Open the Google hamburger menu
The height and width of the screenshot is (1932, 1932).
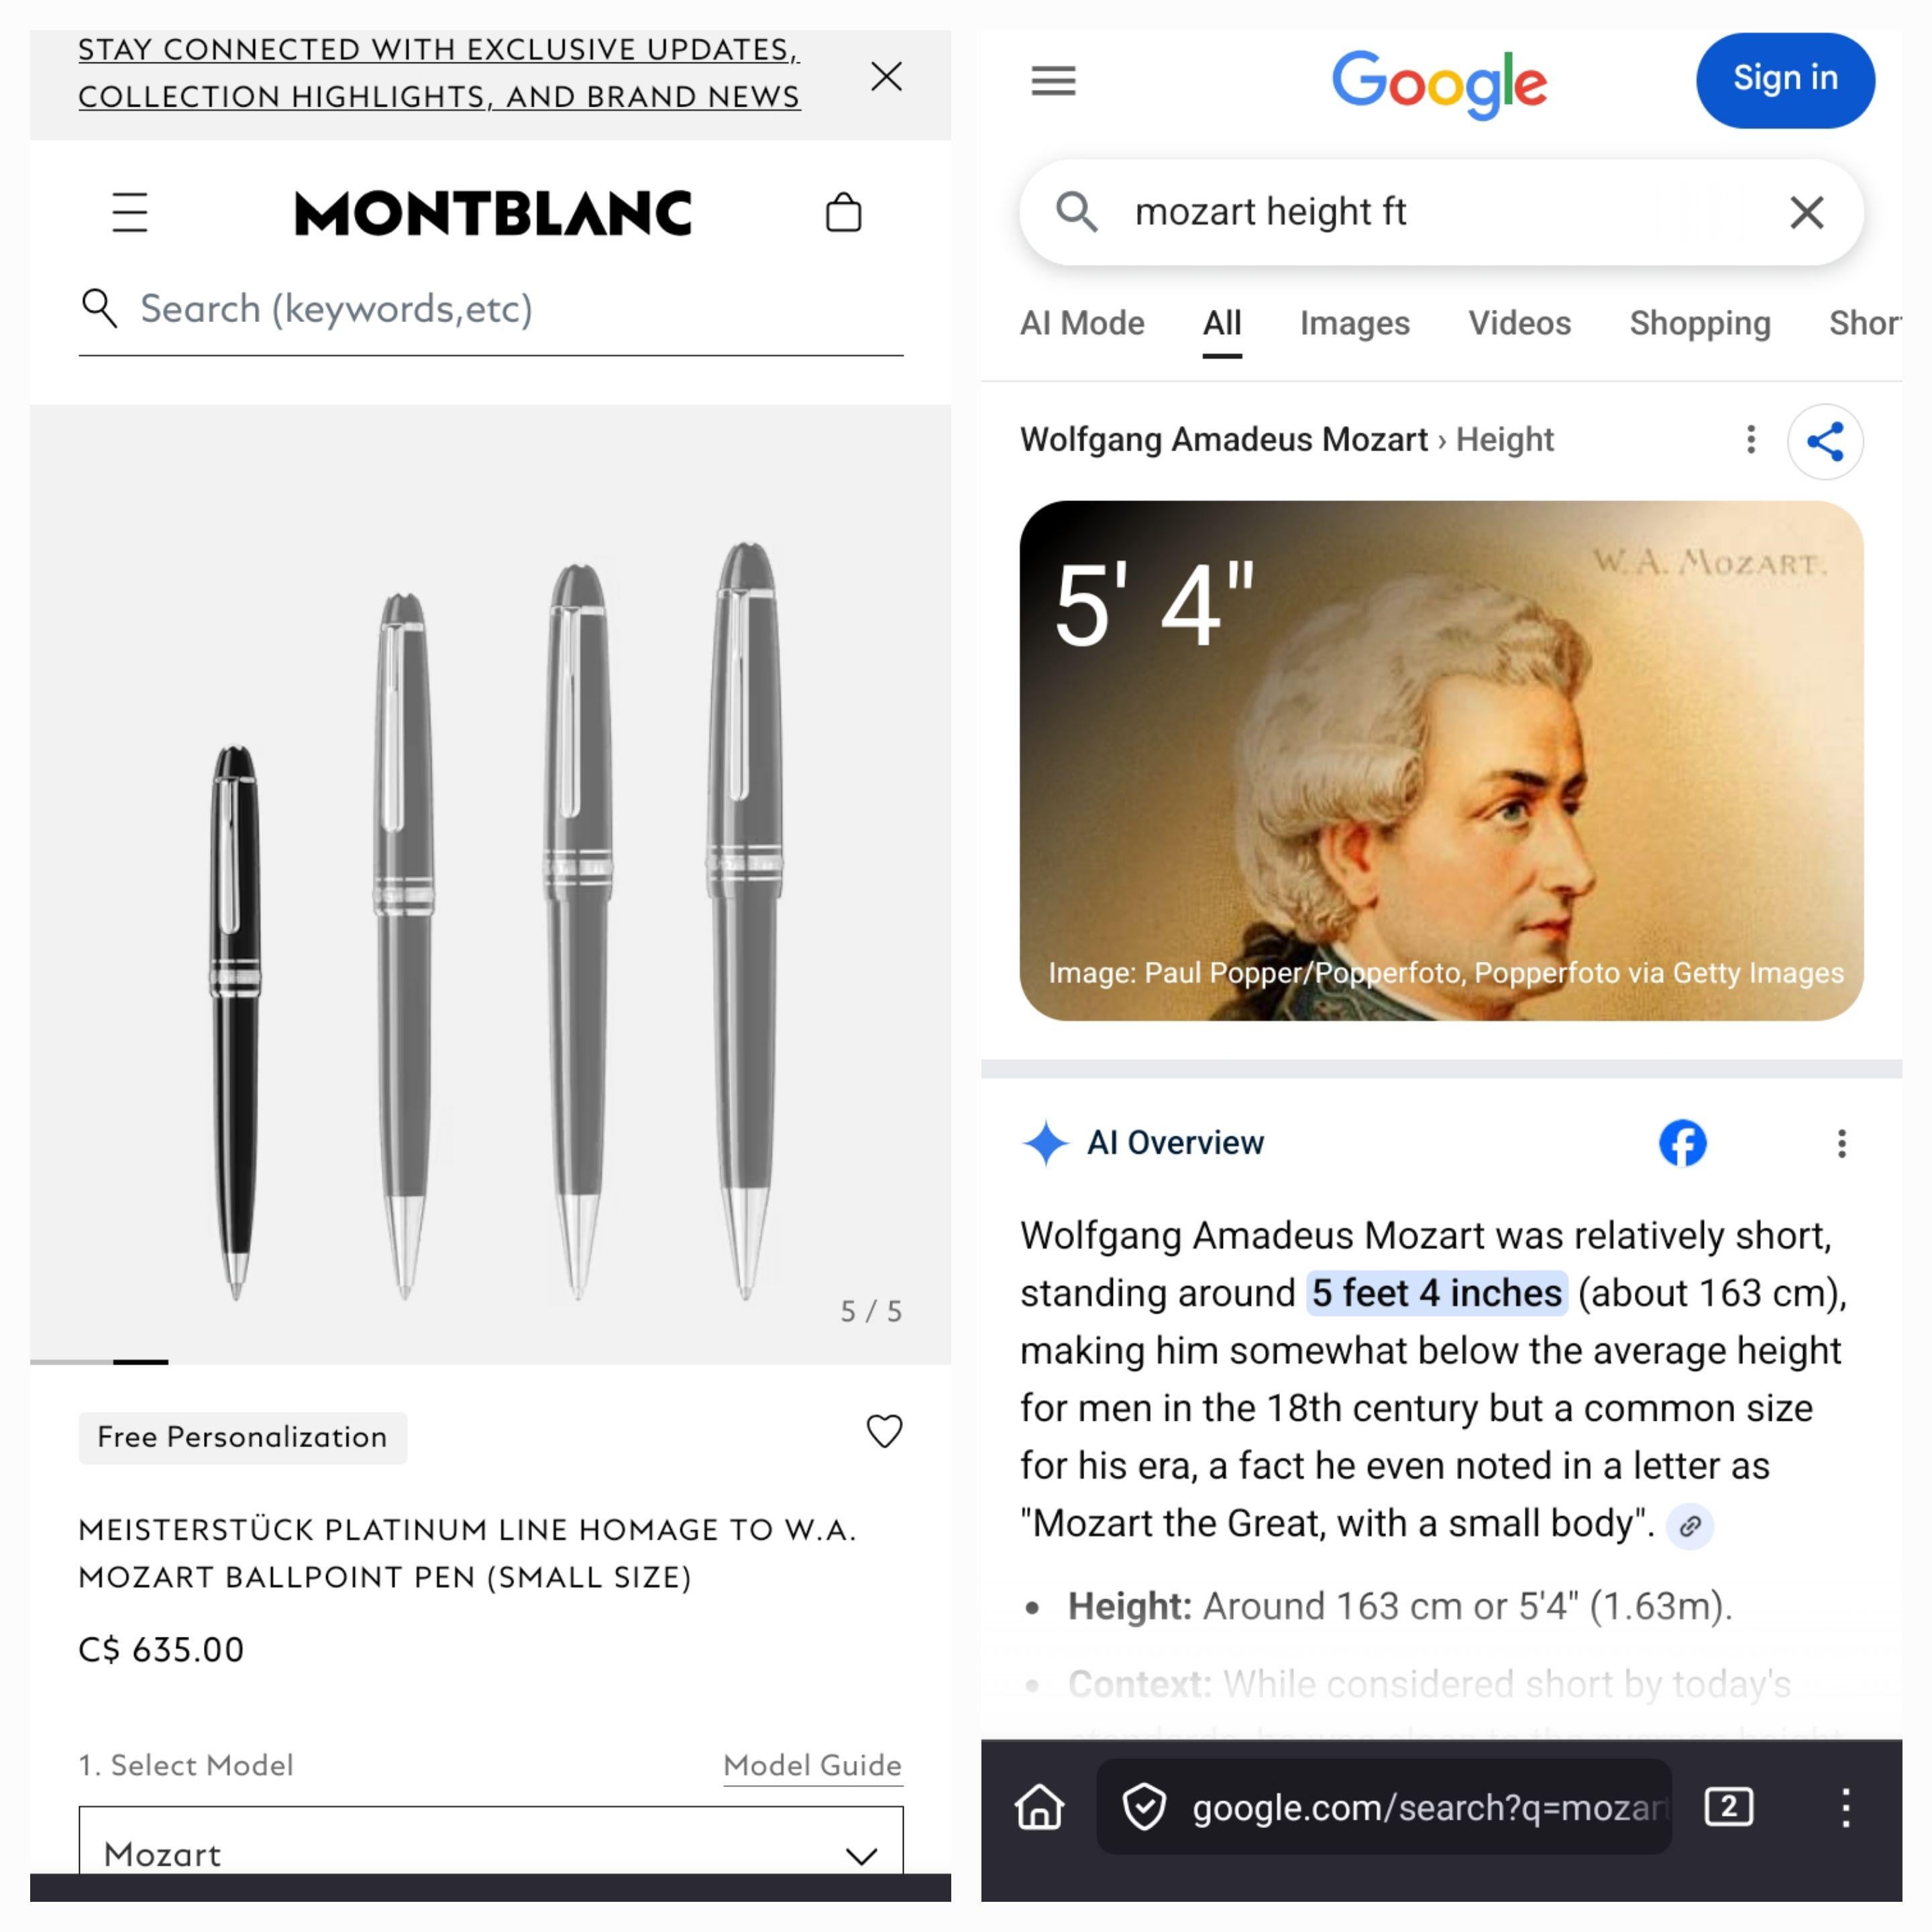pos(1053,80)
